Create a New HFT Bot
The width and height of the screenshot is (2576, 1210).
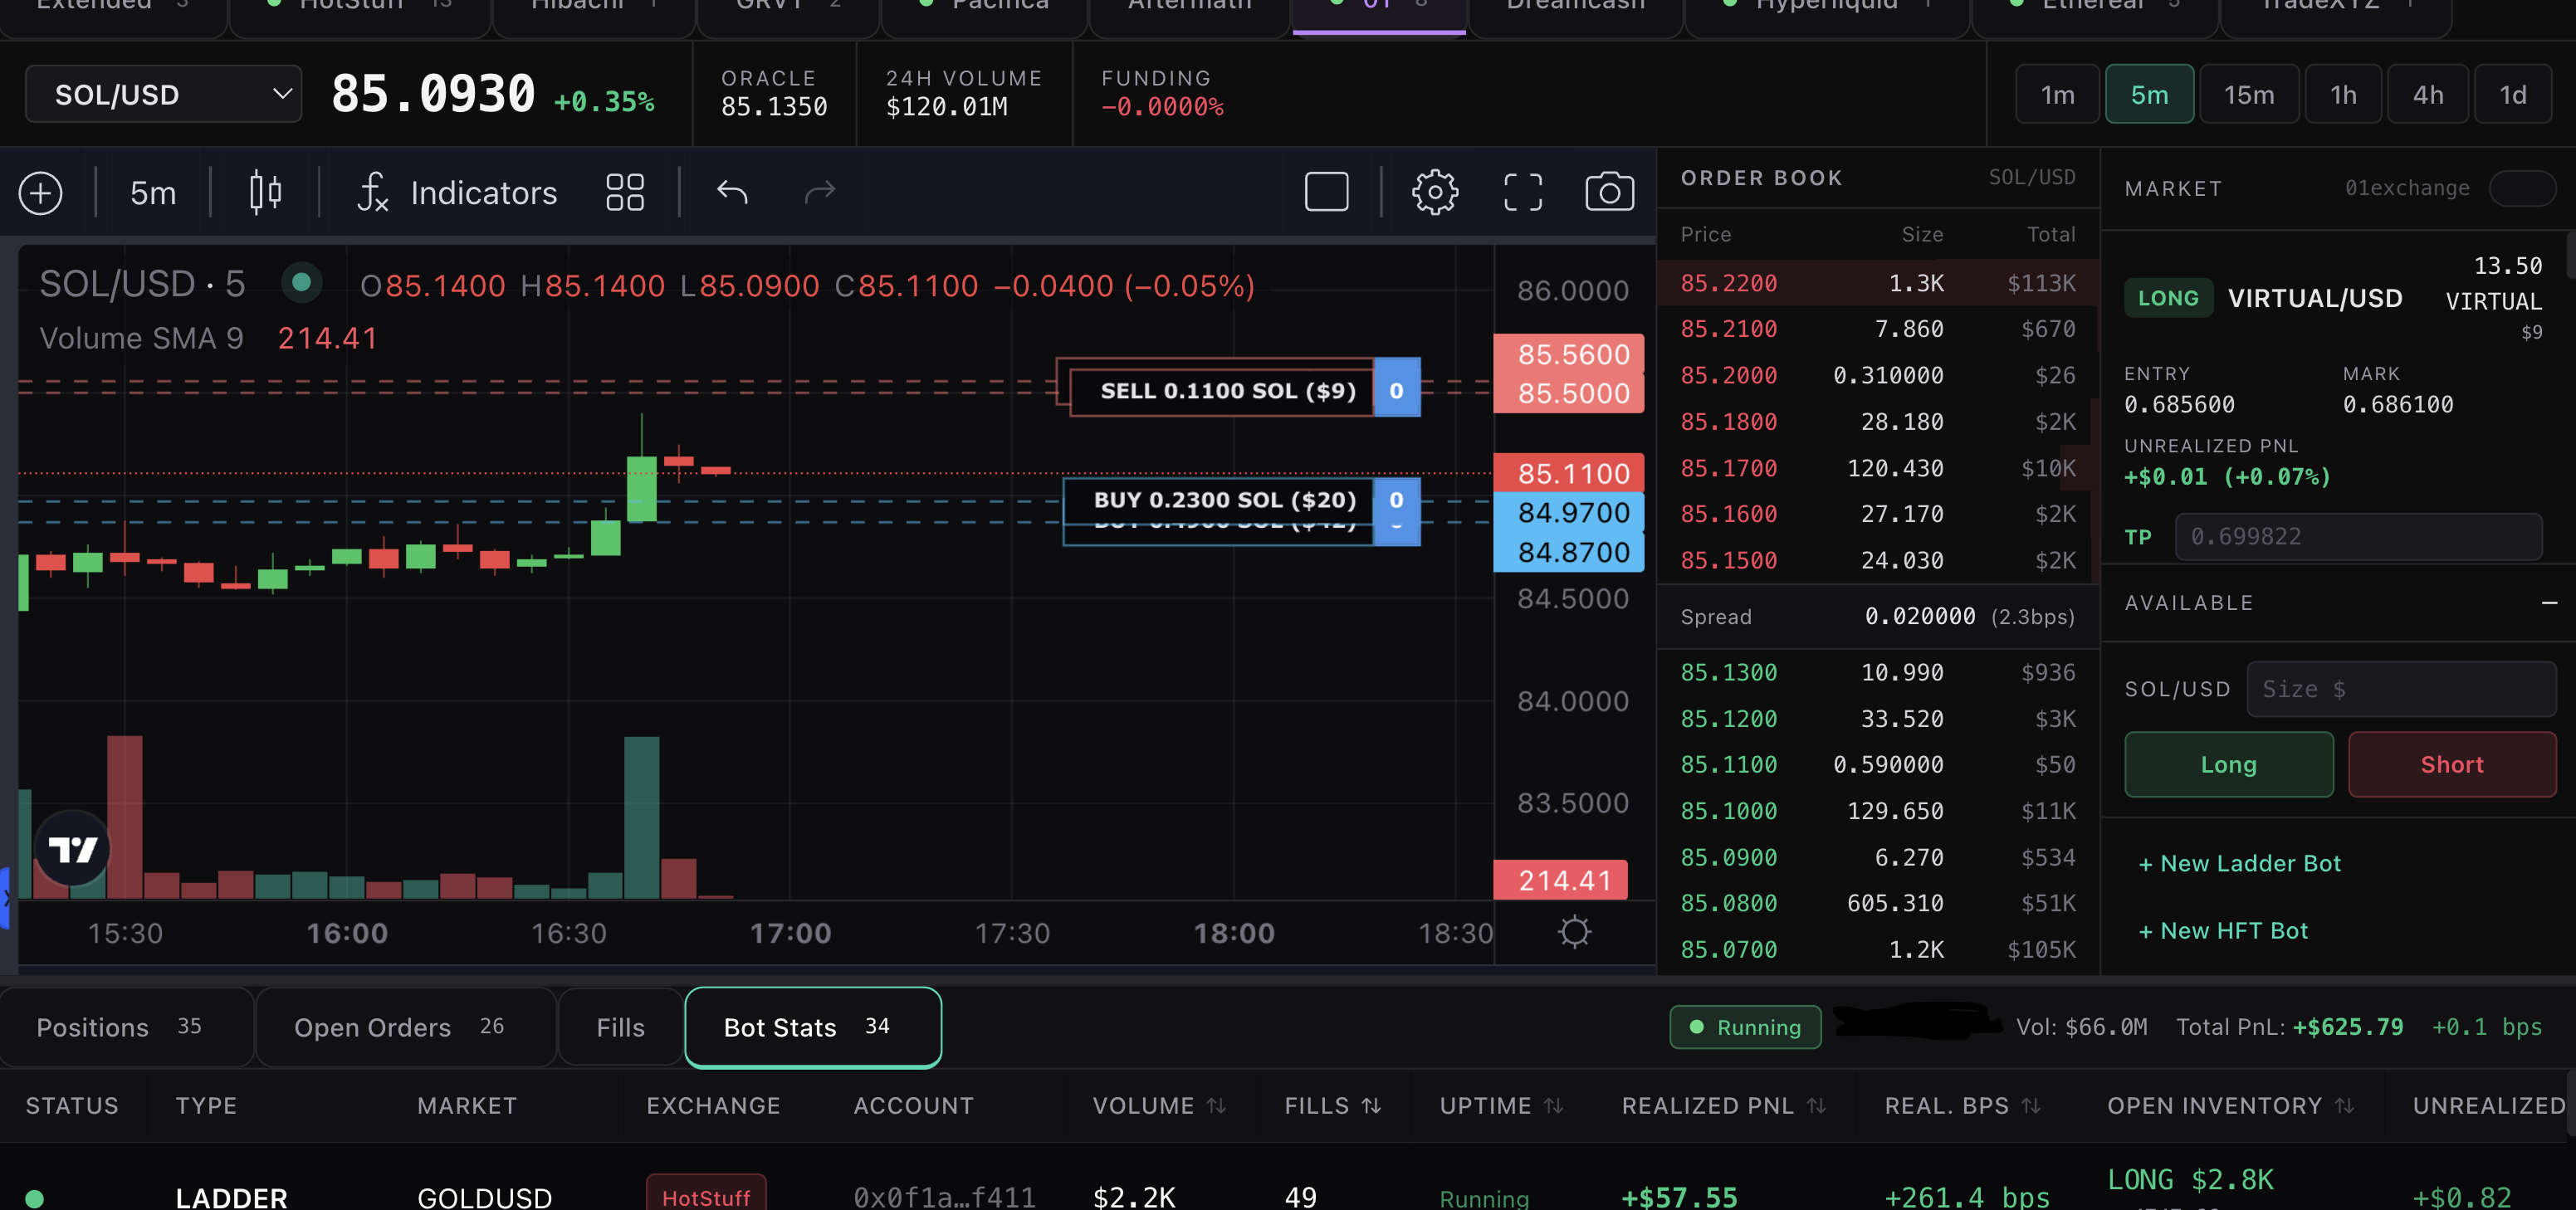point(2222,931)
